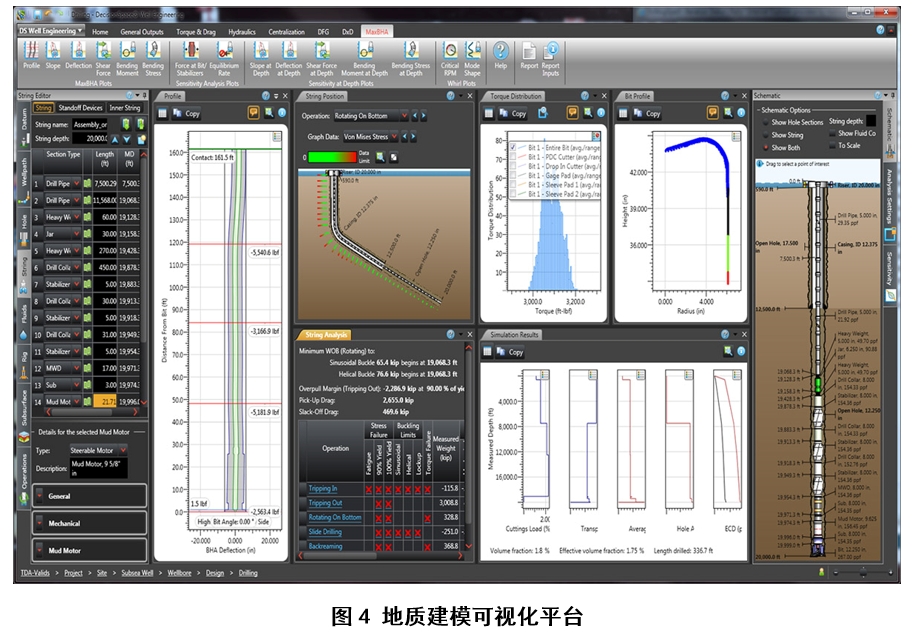This screenshot has width=912, height=634.
Task: Adjust the zoom slider in the status bar
Action: point(863,573)
